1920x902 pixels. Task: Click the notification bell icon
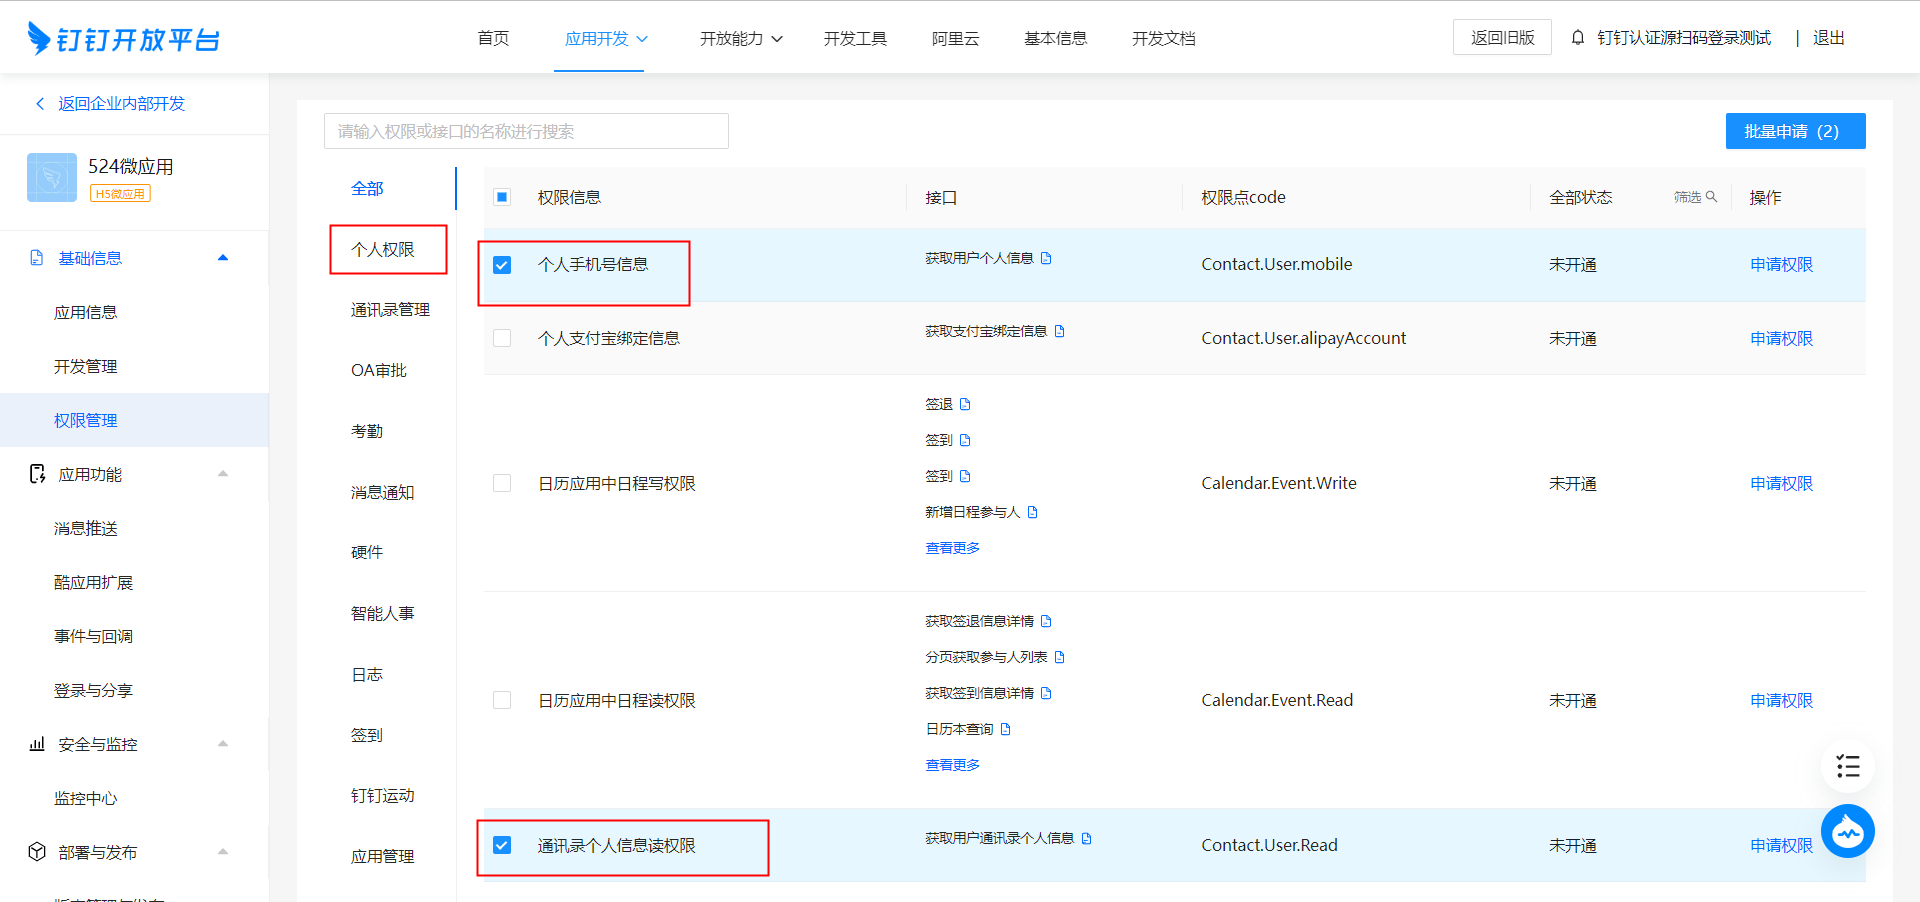(1578, 38)
